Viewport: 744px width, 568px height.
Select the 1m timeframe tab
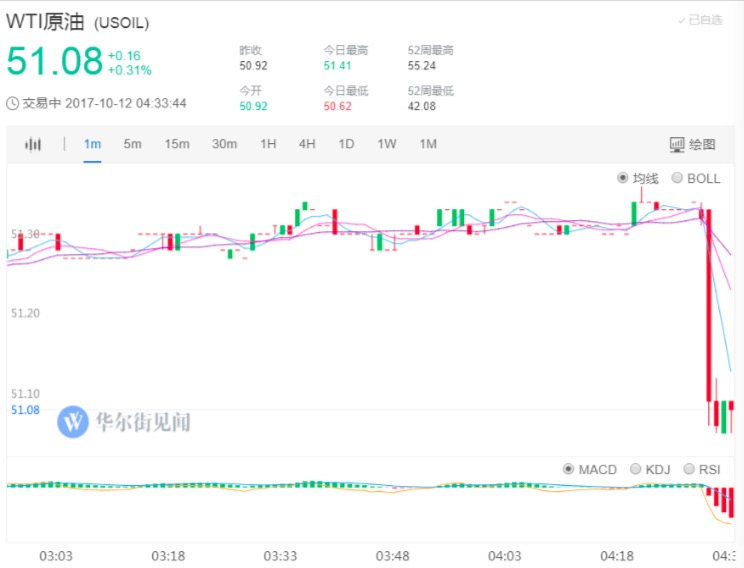click(x=92, y=144)
